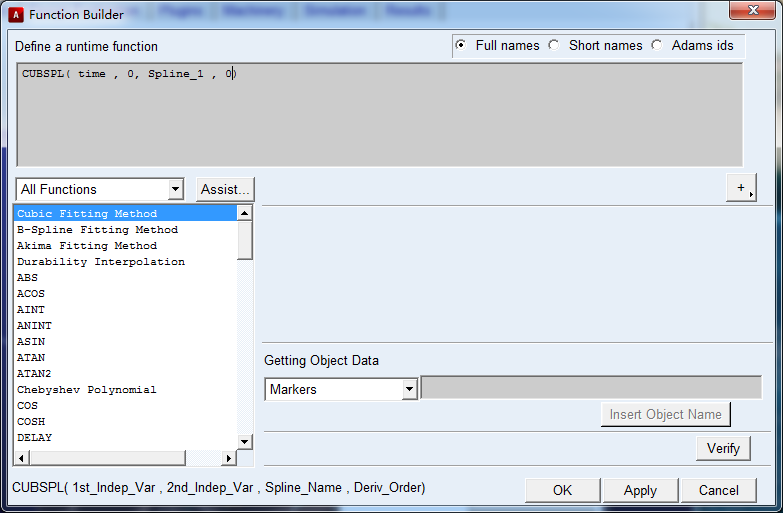The width and height of the screenshot is (783, 513).
Task: Select the DELAY function
Action: click(125, 438)
